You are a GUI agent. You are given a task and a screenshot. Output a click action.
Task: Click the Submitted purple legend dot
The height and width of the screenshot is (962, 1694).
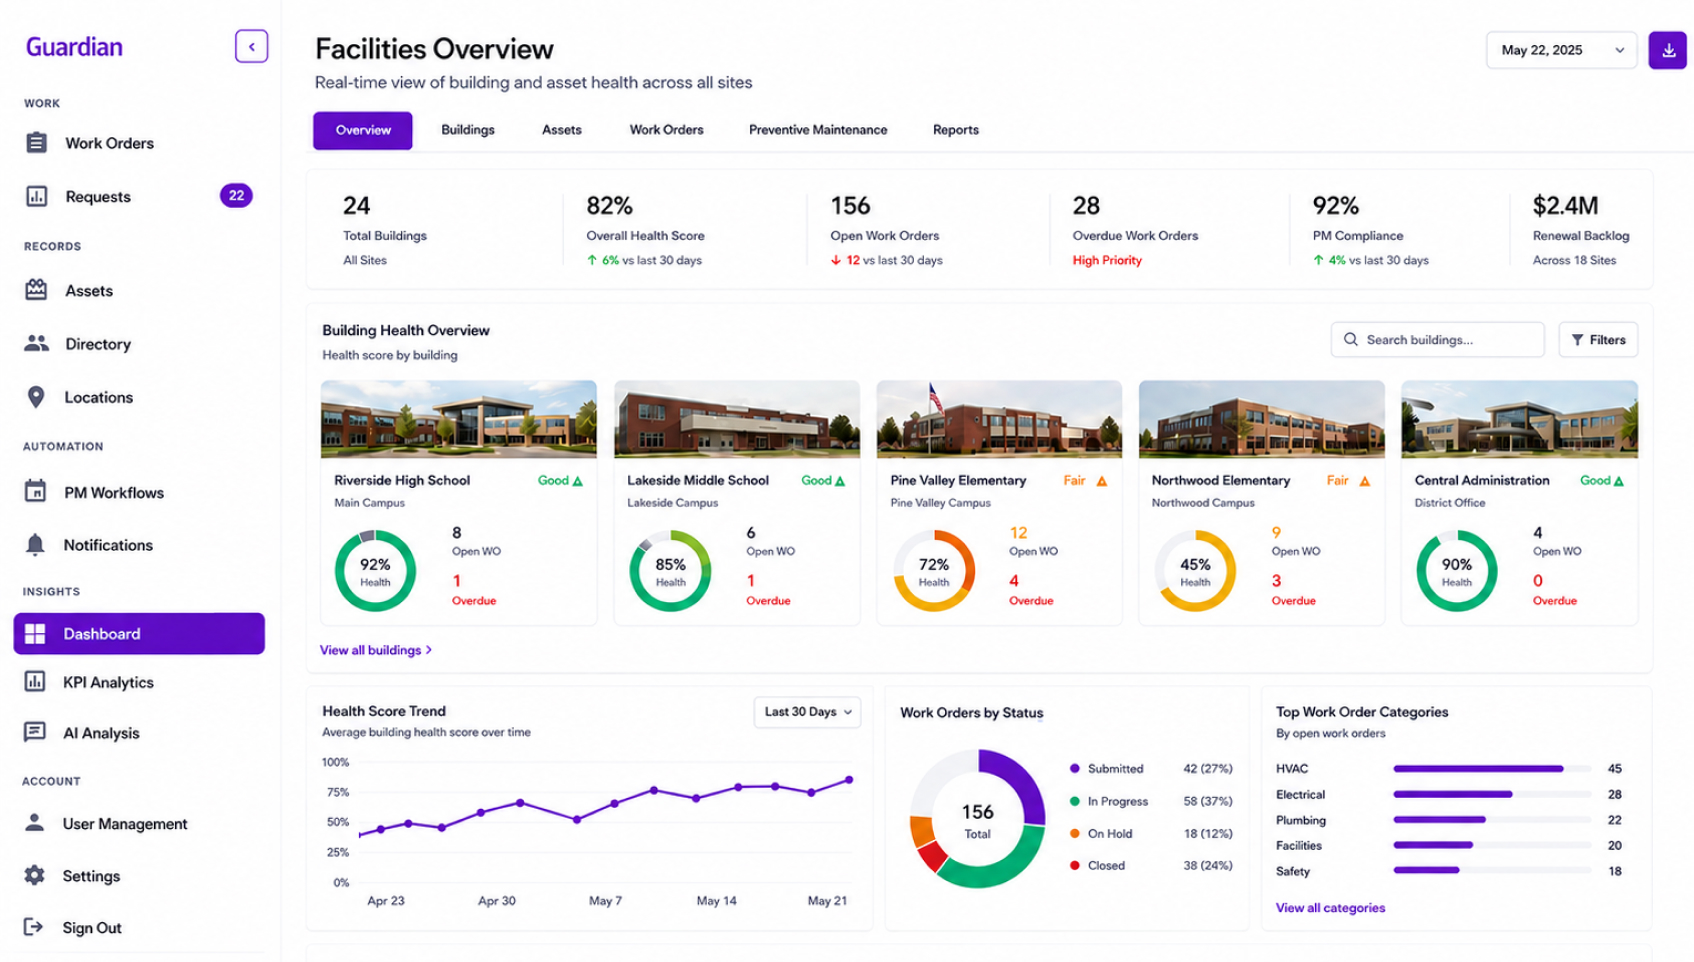point(1075,769)
